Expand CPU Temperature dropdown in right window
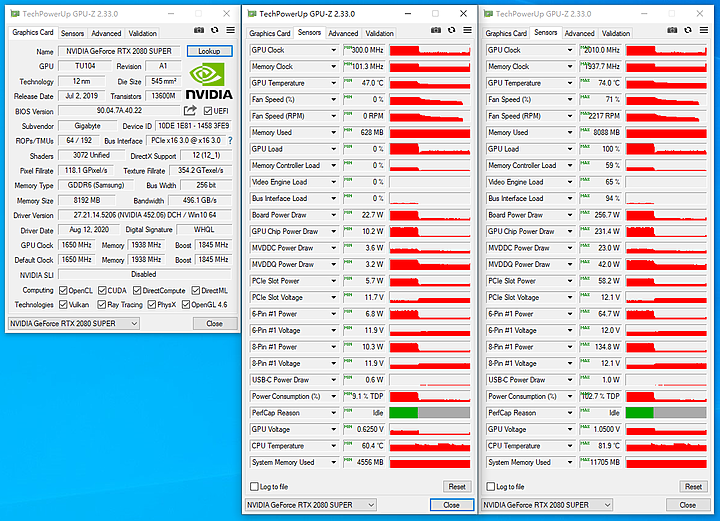Image resolution: width=720 pixels, height=521 pixels. (x=570, y=446)
